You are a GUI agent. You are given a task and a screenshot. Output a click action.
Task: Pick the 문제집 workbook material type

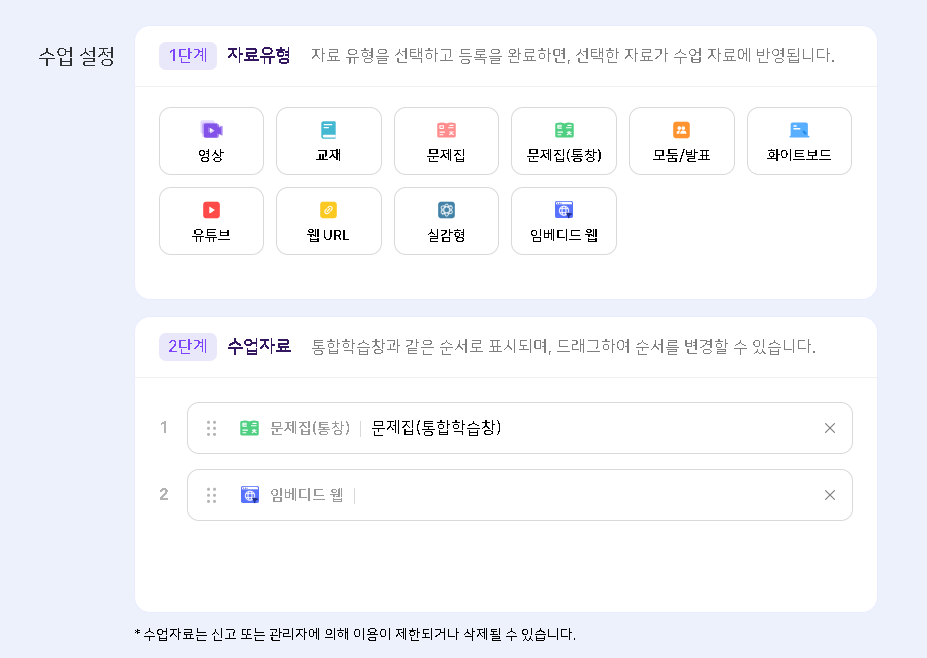[x=446, y=141]
